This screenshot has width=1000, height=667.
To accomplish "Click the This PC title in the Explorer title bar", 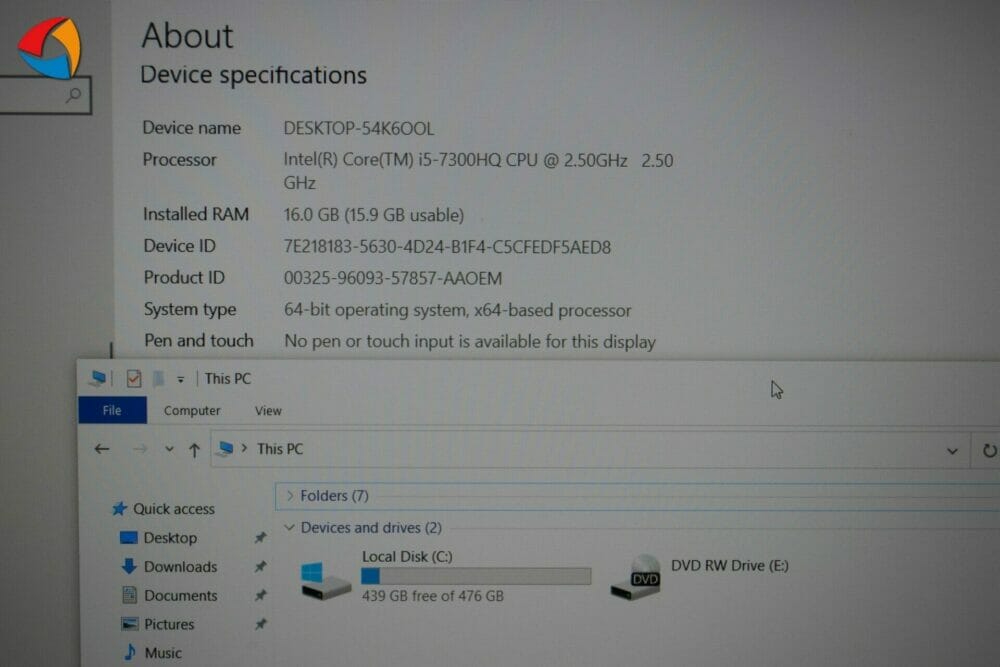I will click(228, 379).
